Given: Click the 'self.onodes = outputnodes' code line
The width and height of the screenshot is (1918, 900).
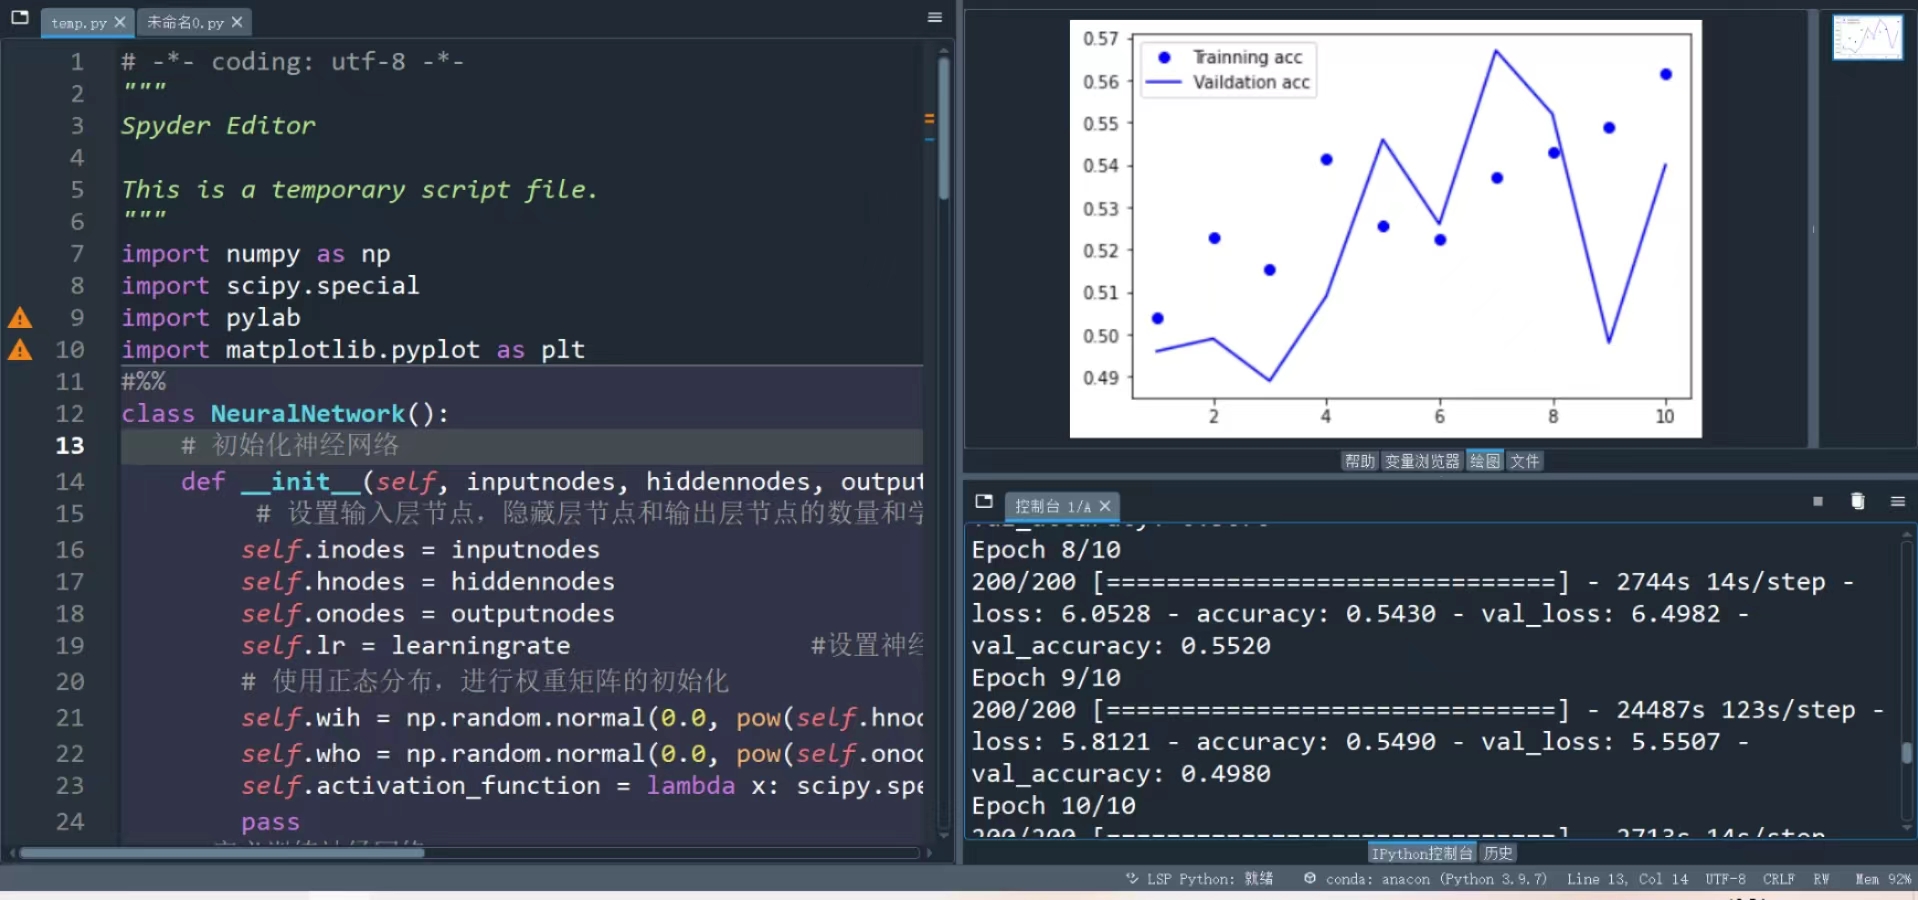Looking at the screenshot, I should tap(428, 614).
